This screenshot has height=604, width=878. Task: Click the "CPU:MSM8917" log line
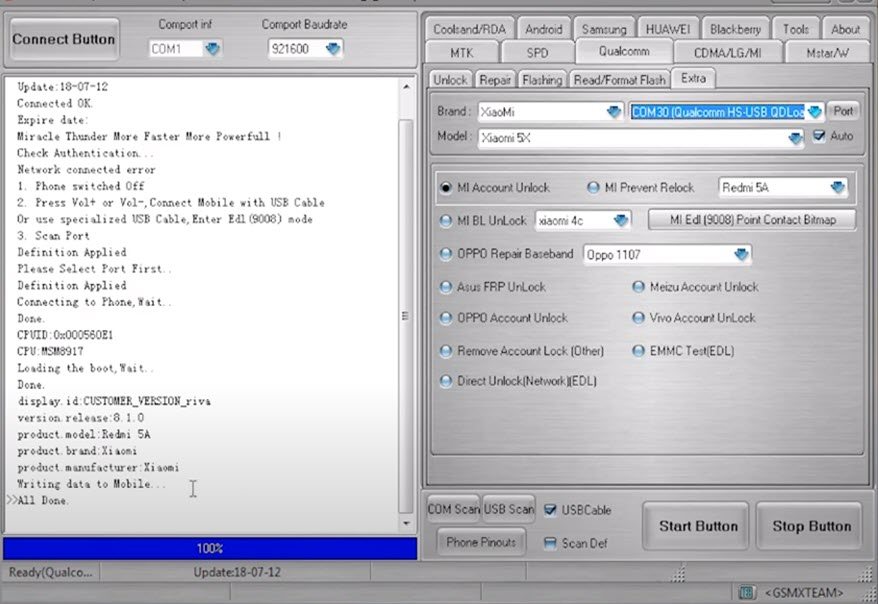pos(50,352)
